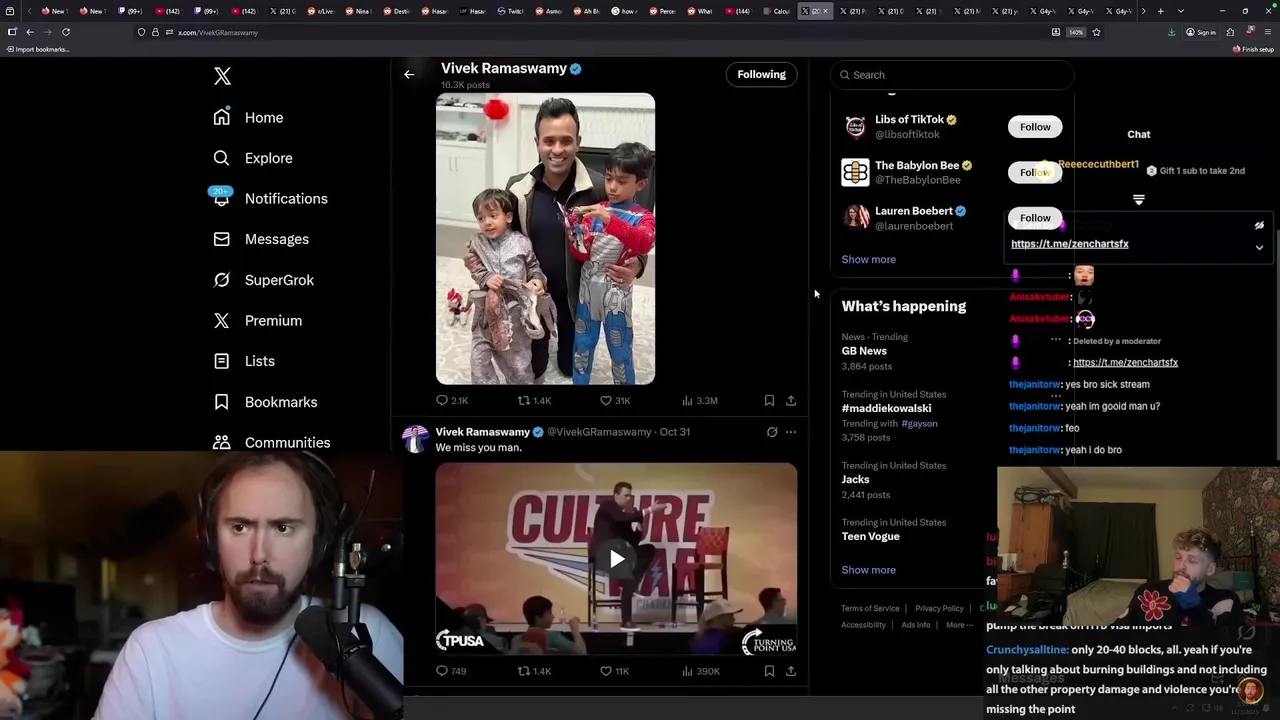Reply to the 'We miss you man' post
1280x720 pixels.
pyautogui.click(x=451, y=671)
